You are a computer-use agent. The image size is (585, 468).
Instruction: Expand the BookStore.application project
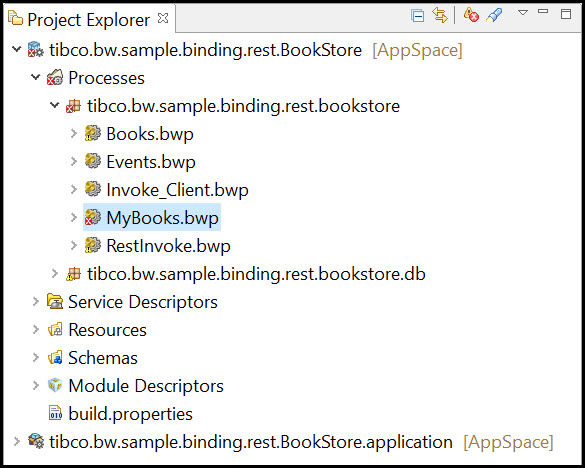coord(16,441)
